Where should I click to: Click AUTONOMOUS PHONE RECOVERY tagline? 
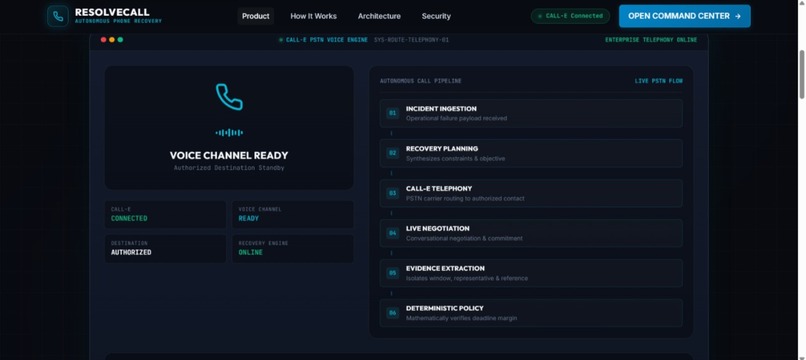point(118,22)
